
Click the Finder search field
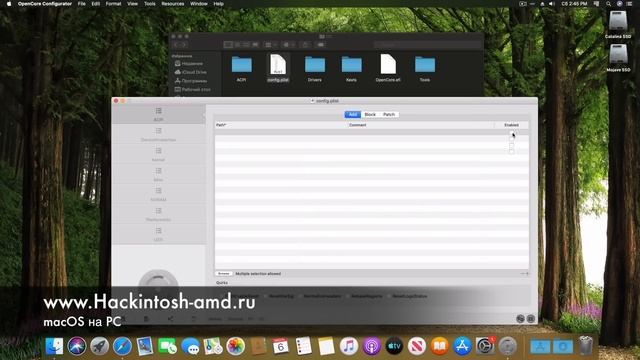(427, 44)
